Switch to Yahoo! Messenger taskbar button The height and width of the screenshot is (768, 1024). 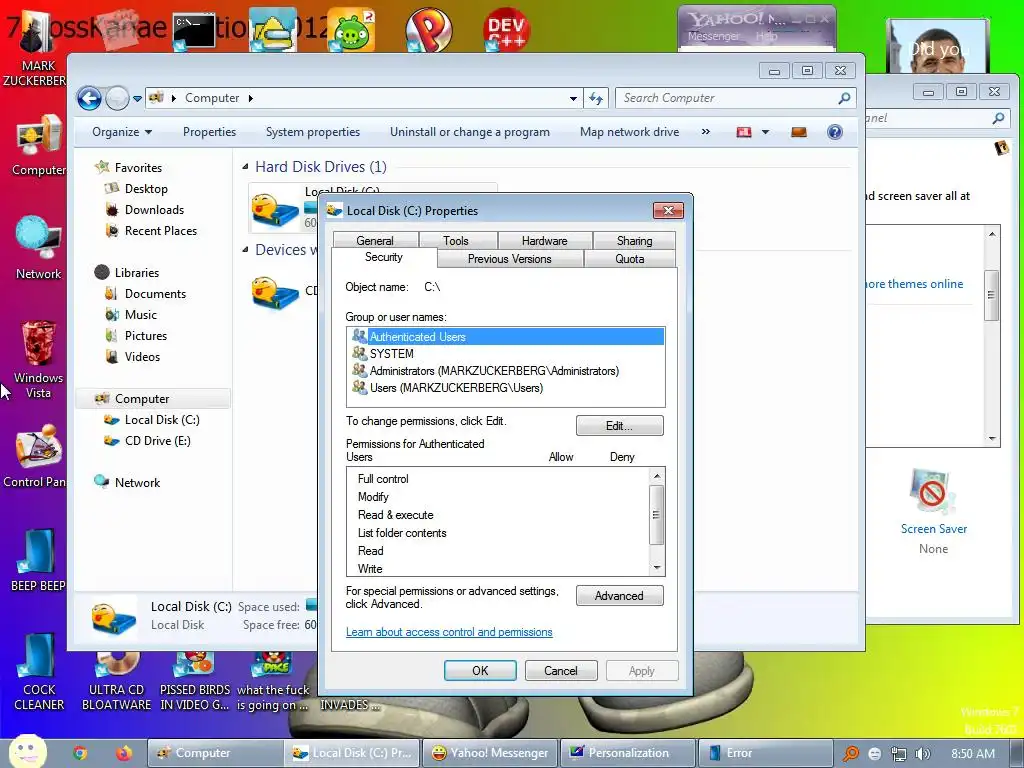pos(490,753)
